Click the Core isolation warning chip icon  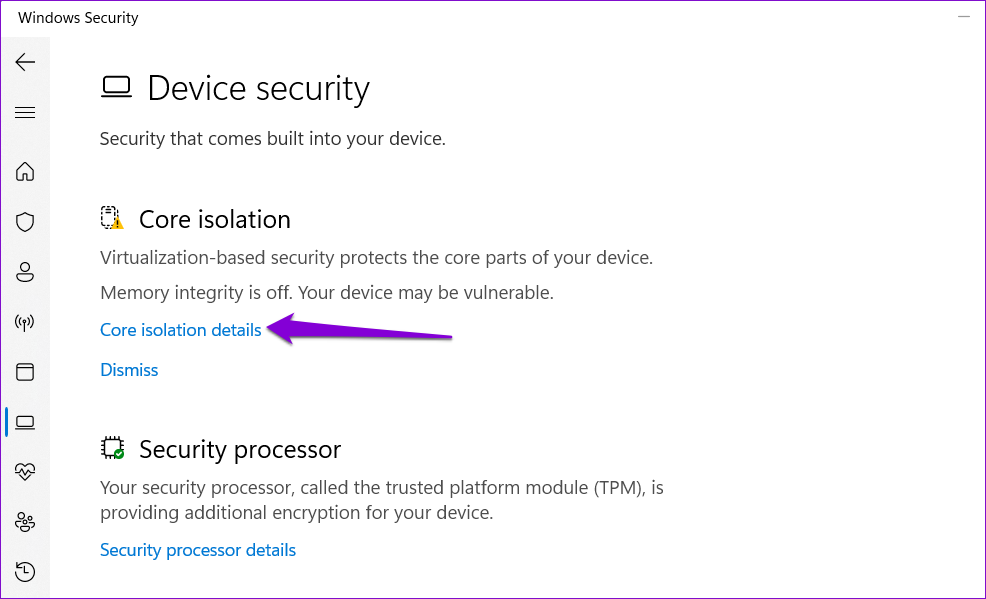tap(112, 218)
